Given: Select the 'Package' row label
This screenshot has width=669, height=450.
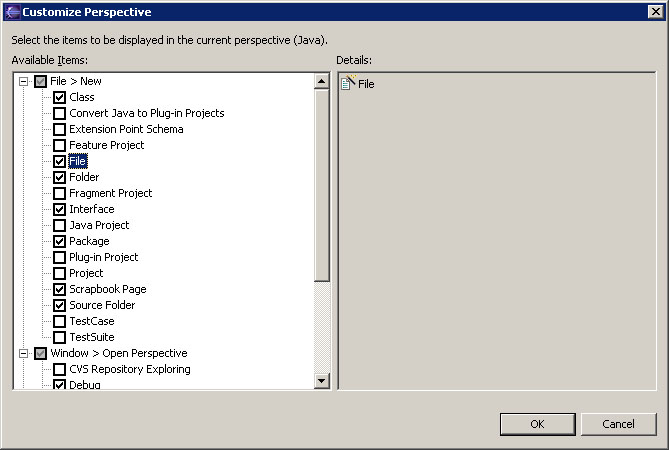Looking at the screenshot, I should (x=89, y=241).
